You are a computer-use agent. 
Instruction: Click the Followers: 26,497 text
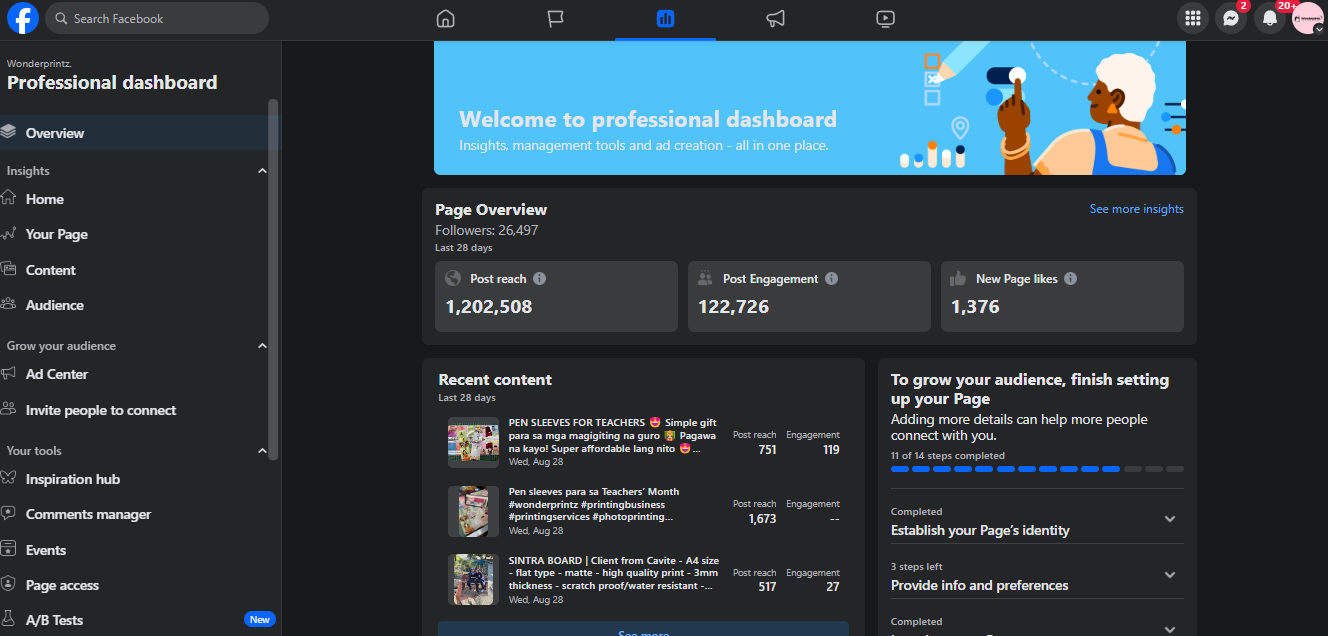tap(486, 230)
